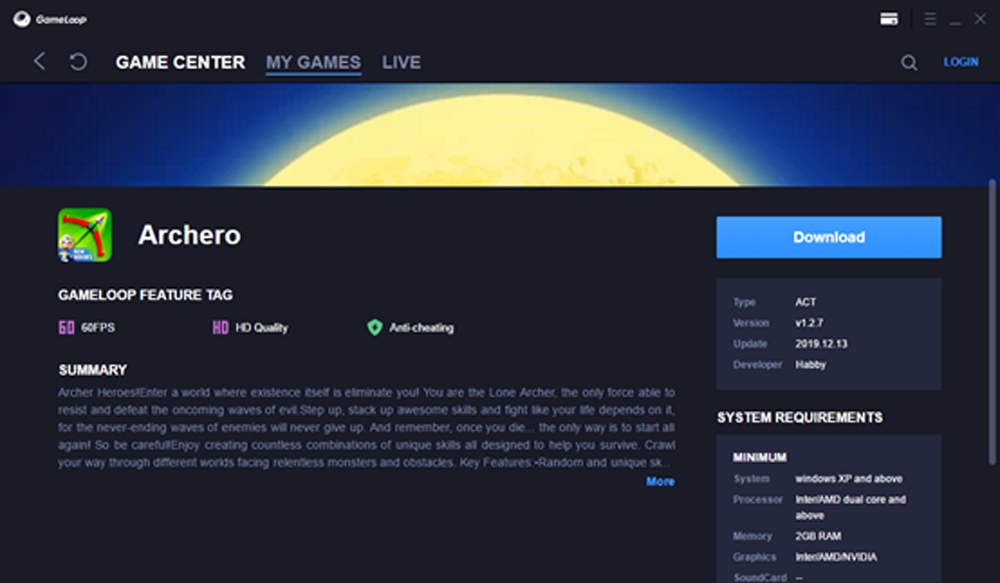Click the Intel/AMD dual core processor value
The height and width of the screenshot is (583, 1000).
click(850, 507)
